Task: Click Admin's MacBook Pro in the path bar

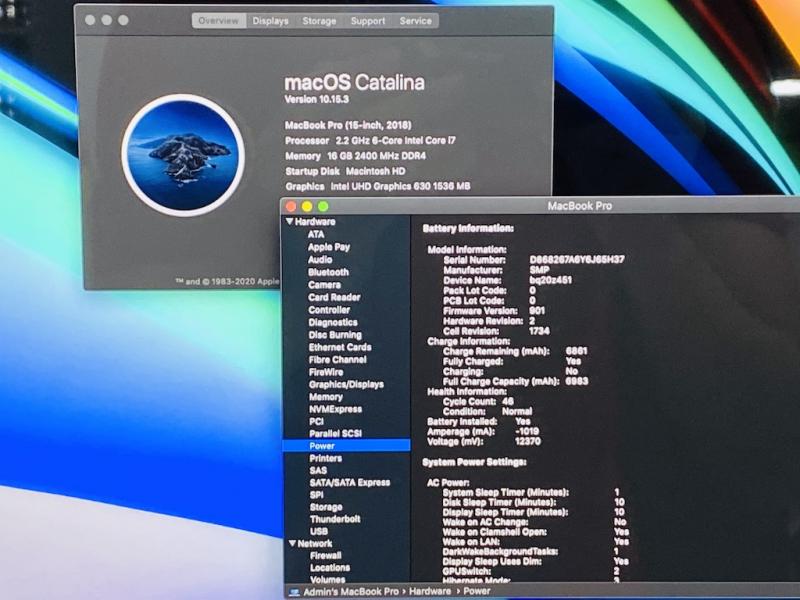Action: pyautogui.click(x=351, y=592)
